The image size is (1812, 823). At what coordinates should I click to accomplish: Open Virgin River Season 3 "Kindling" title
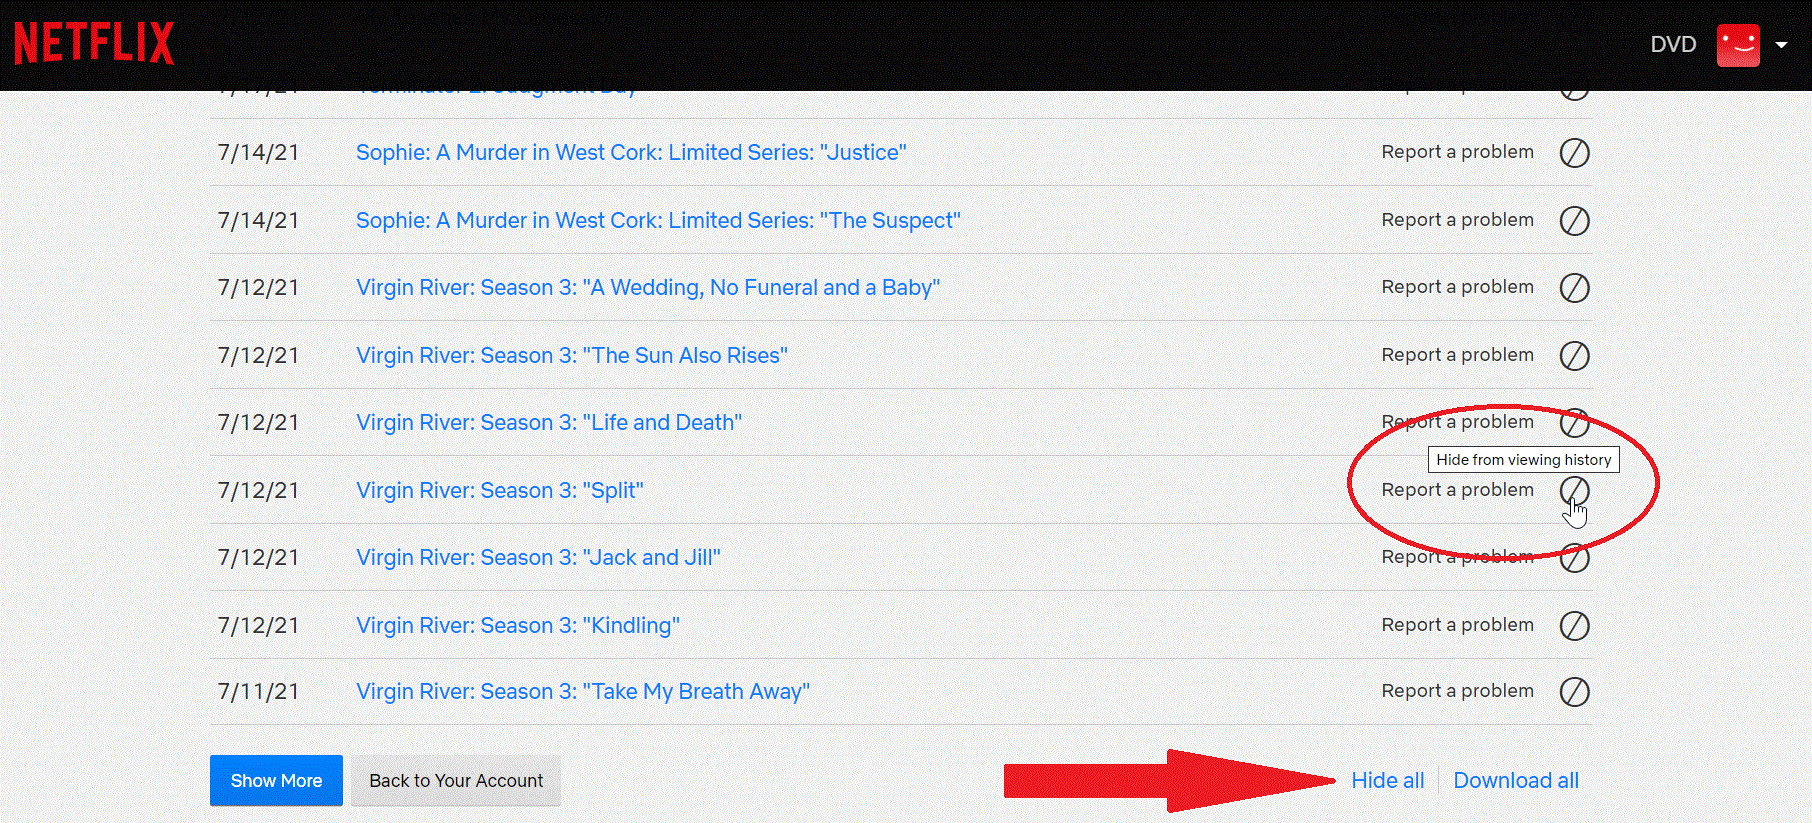pyautogui.click(x=518, y=626)
